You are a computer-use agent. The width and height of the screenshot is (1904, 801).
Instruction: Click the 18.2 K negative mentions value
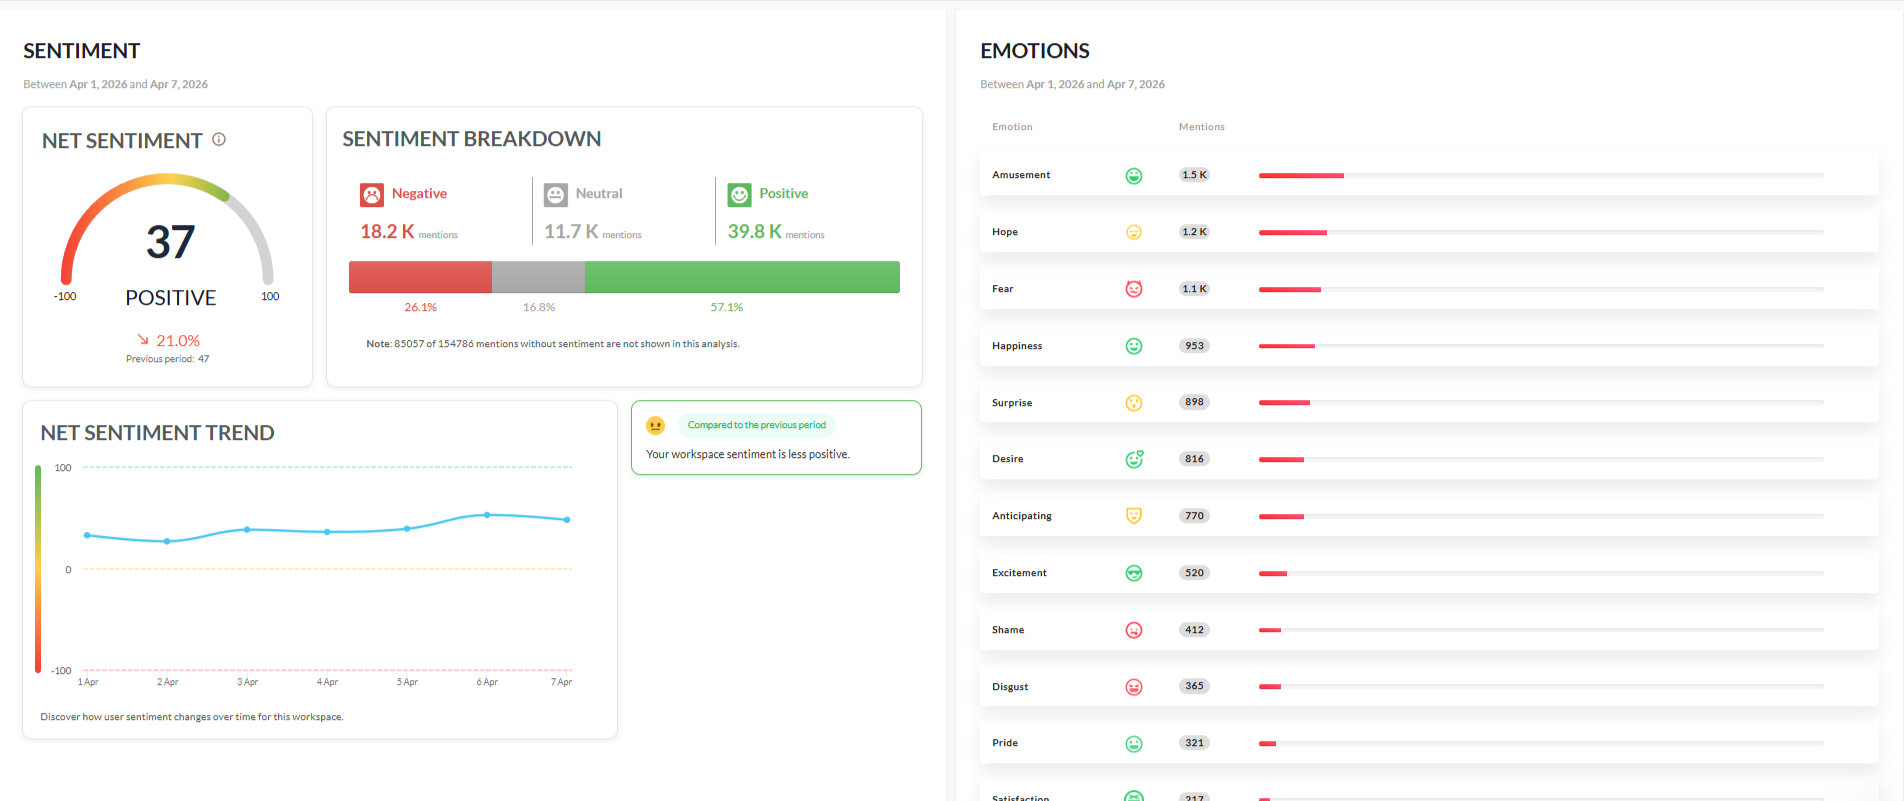387,232
